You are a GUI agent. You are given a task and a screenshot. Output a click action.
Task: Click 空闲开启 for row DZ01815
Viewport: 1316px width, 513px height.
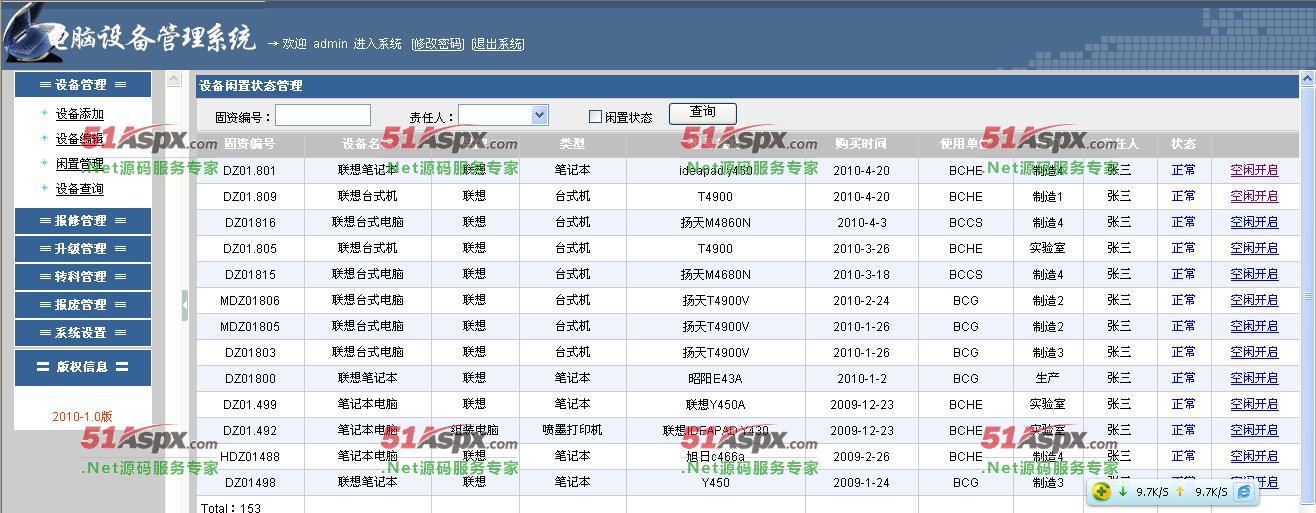(1254, 274)
